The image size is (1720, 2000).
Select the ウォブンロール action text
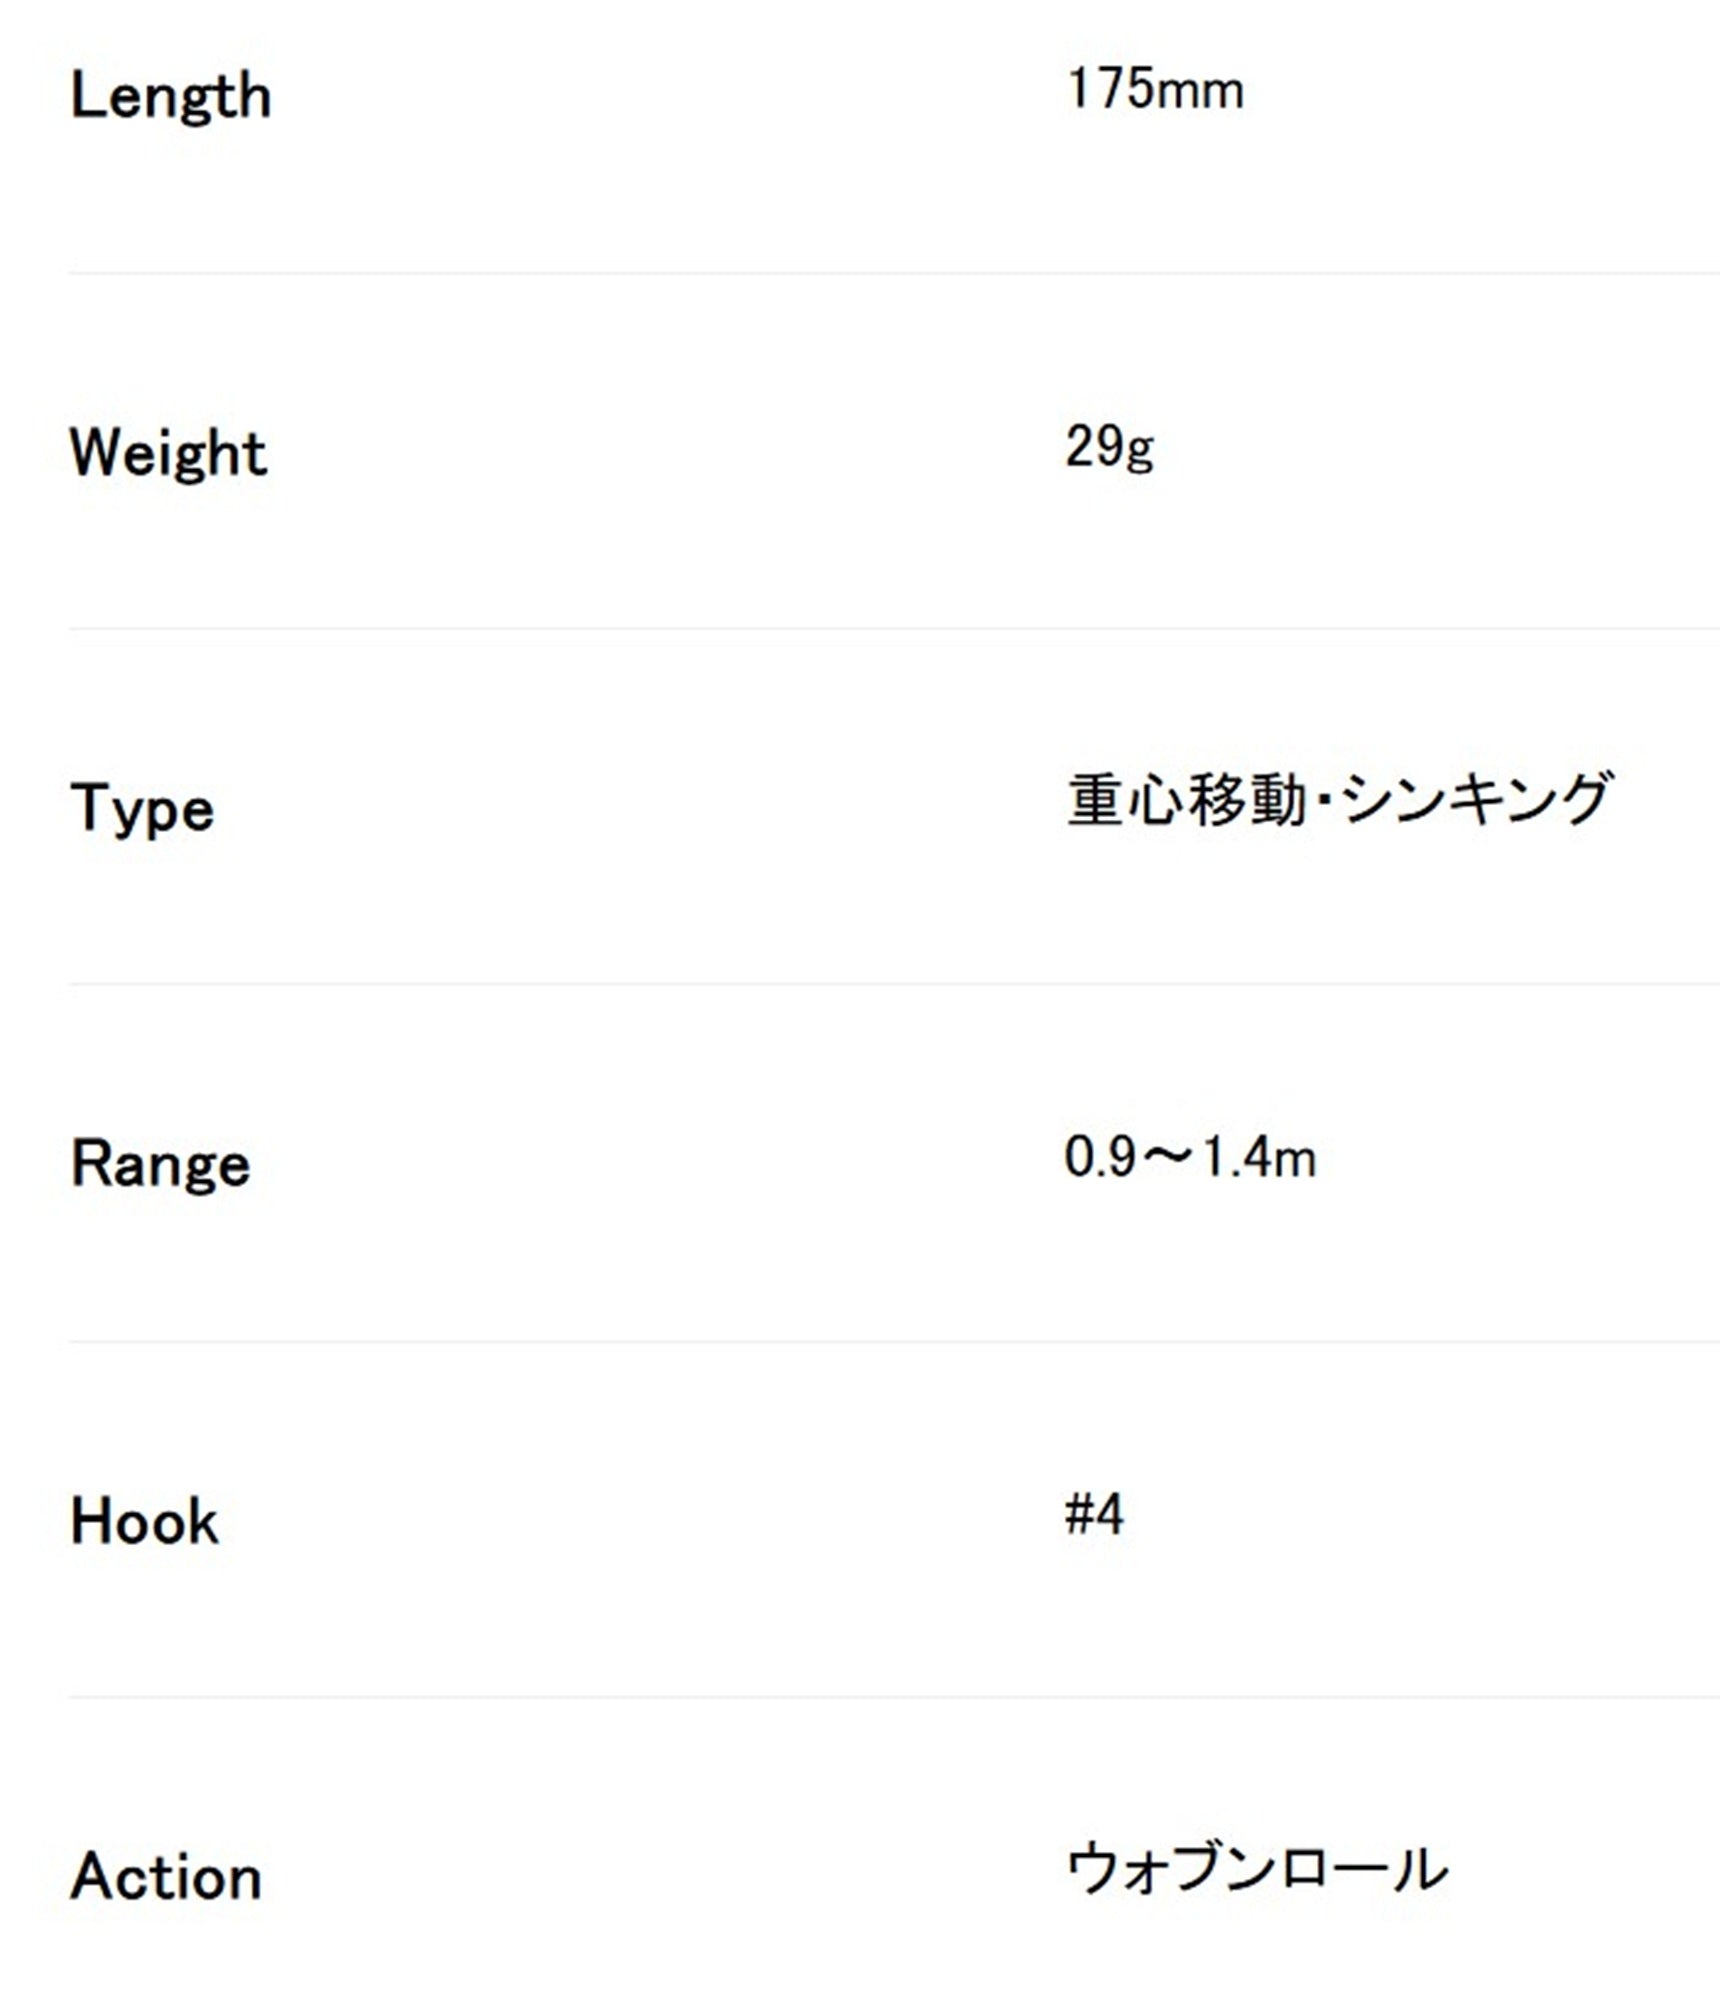pos(1257,1869)
